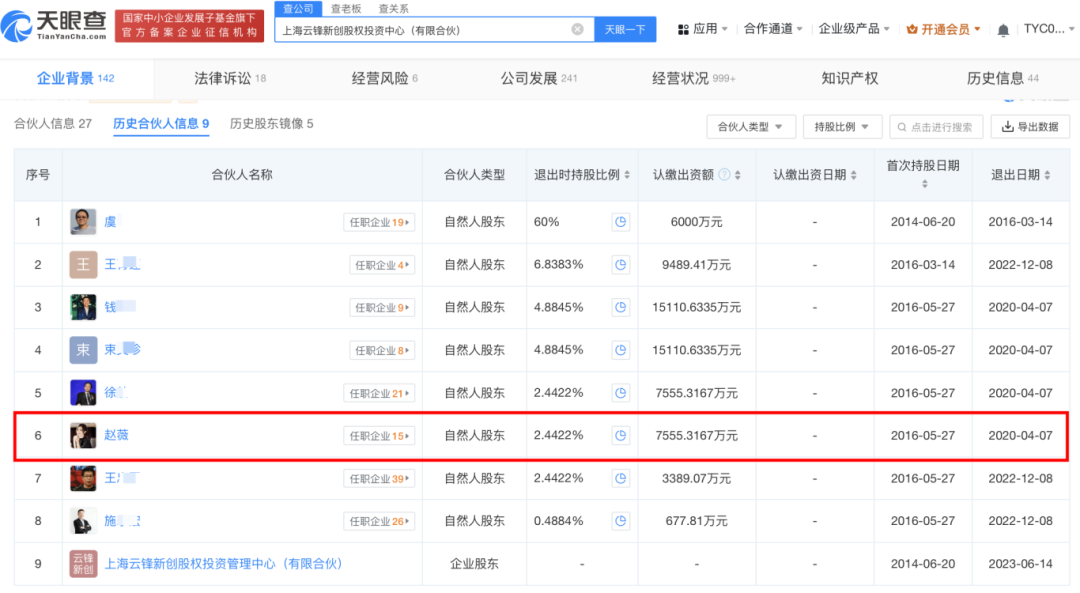Open the 知识产权 tab
Image resolution: width=1080 pixels, height=593 pixels.
tap(850, 79)
